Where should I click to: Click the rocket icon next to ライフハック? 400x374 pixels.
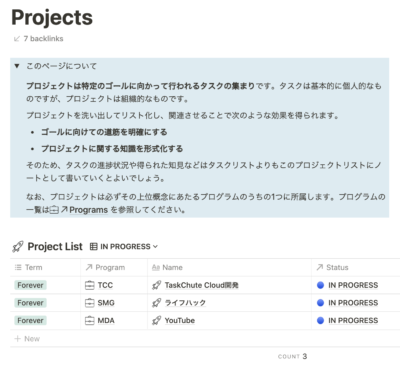pyautogui.click(x=156, y=303)
